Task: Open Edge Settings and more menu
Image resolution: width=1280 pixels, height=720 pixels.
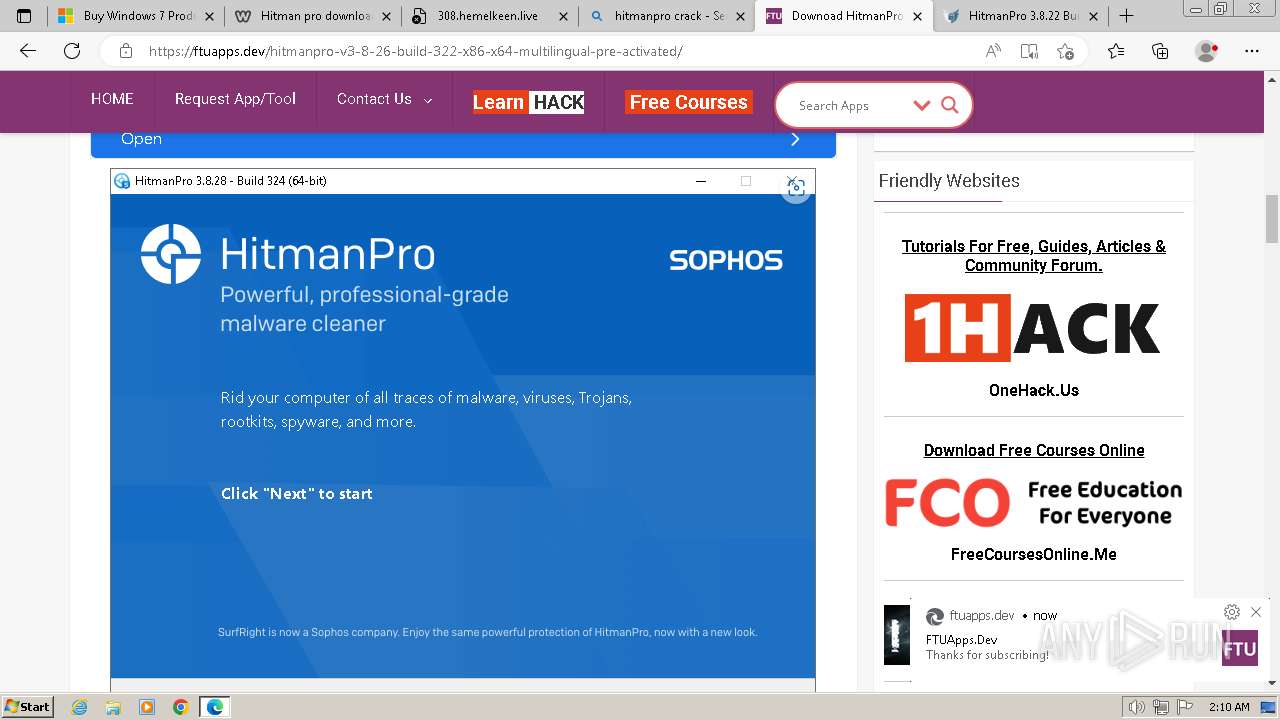Action: tap(1252, 51)
